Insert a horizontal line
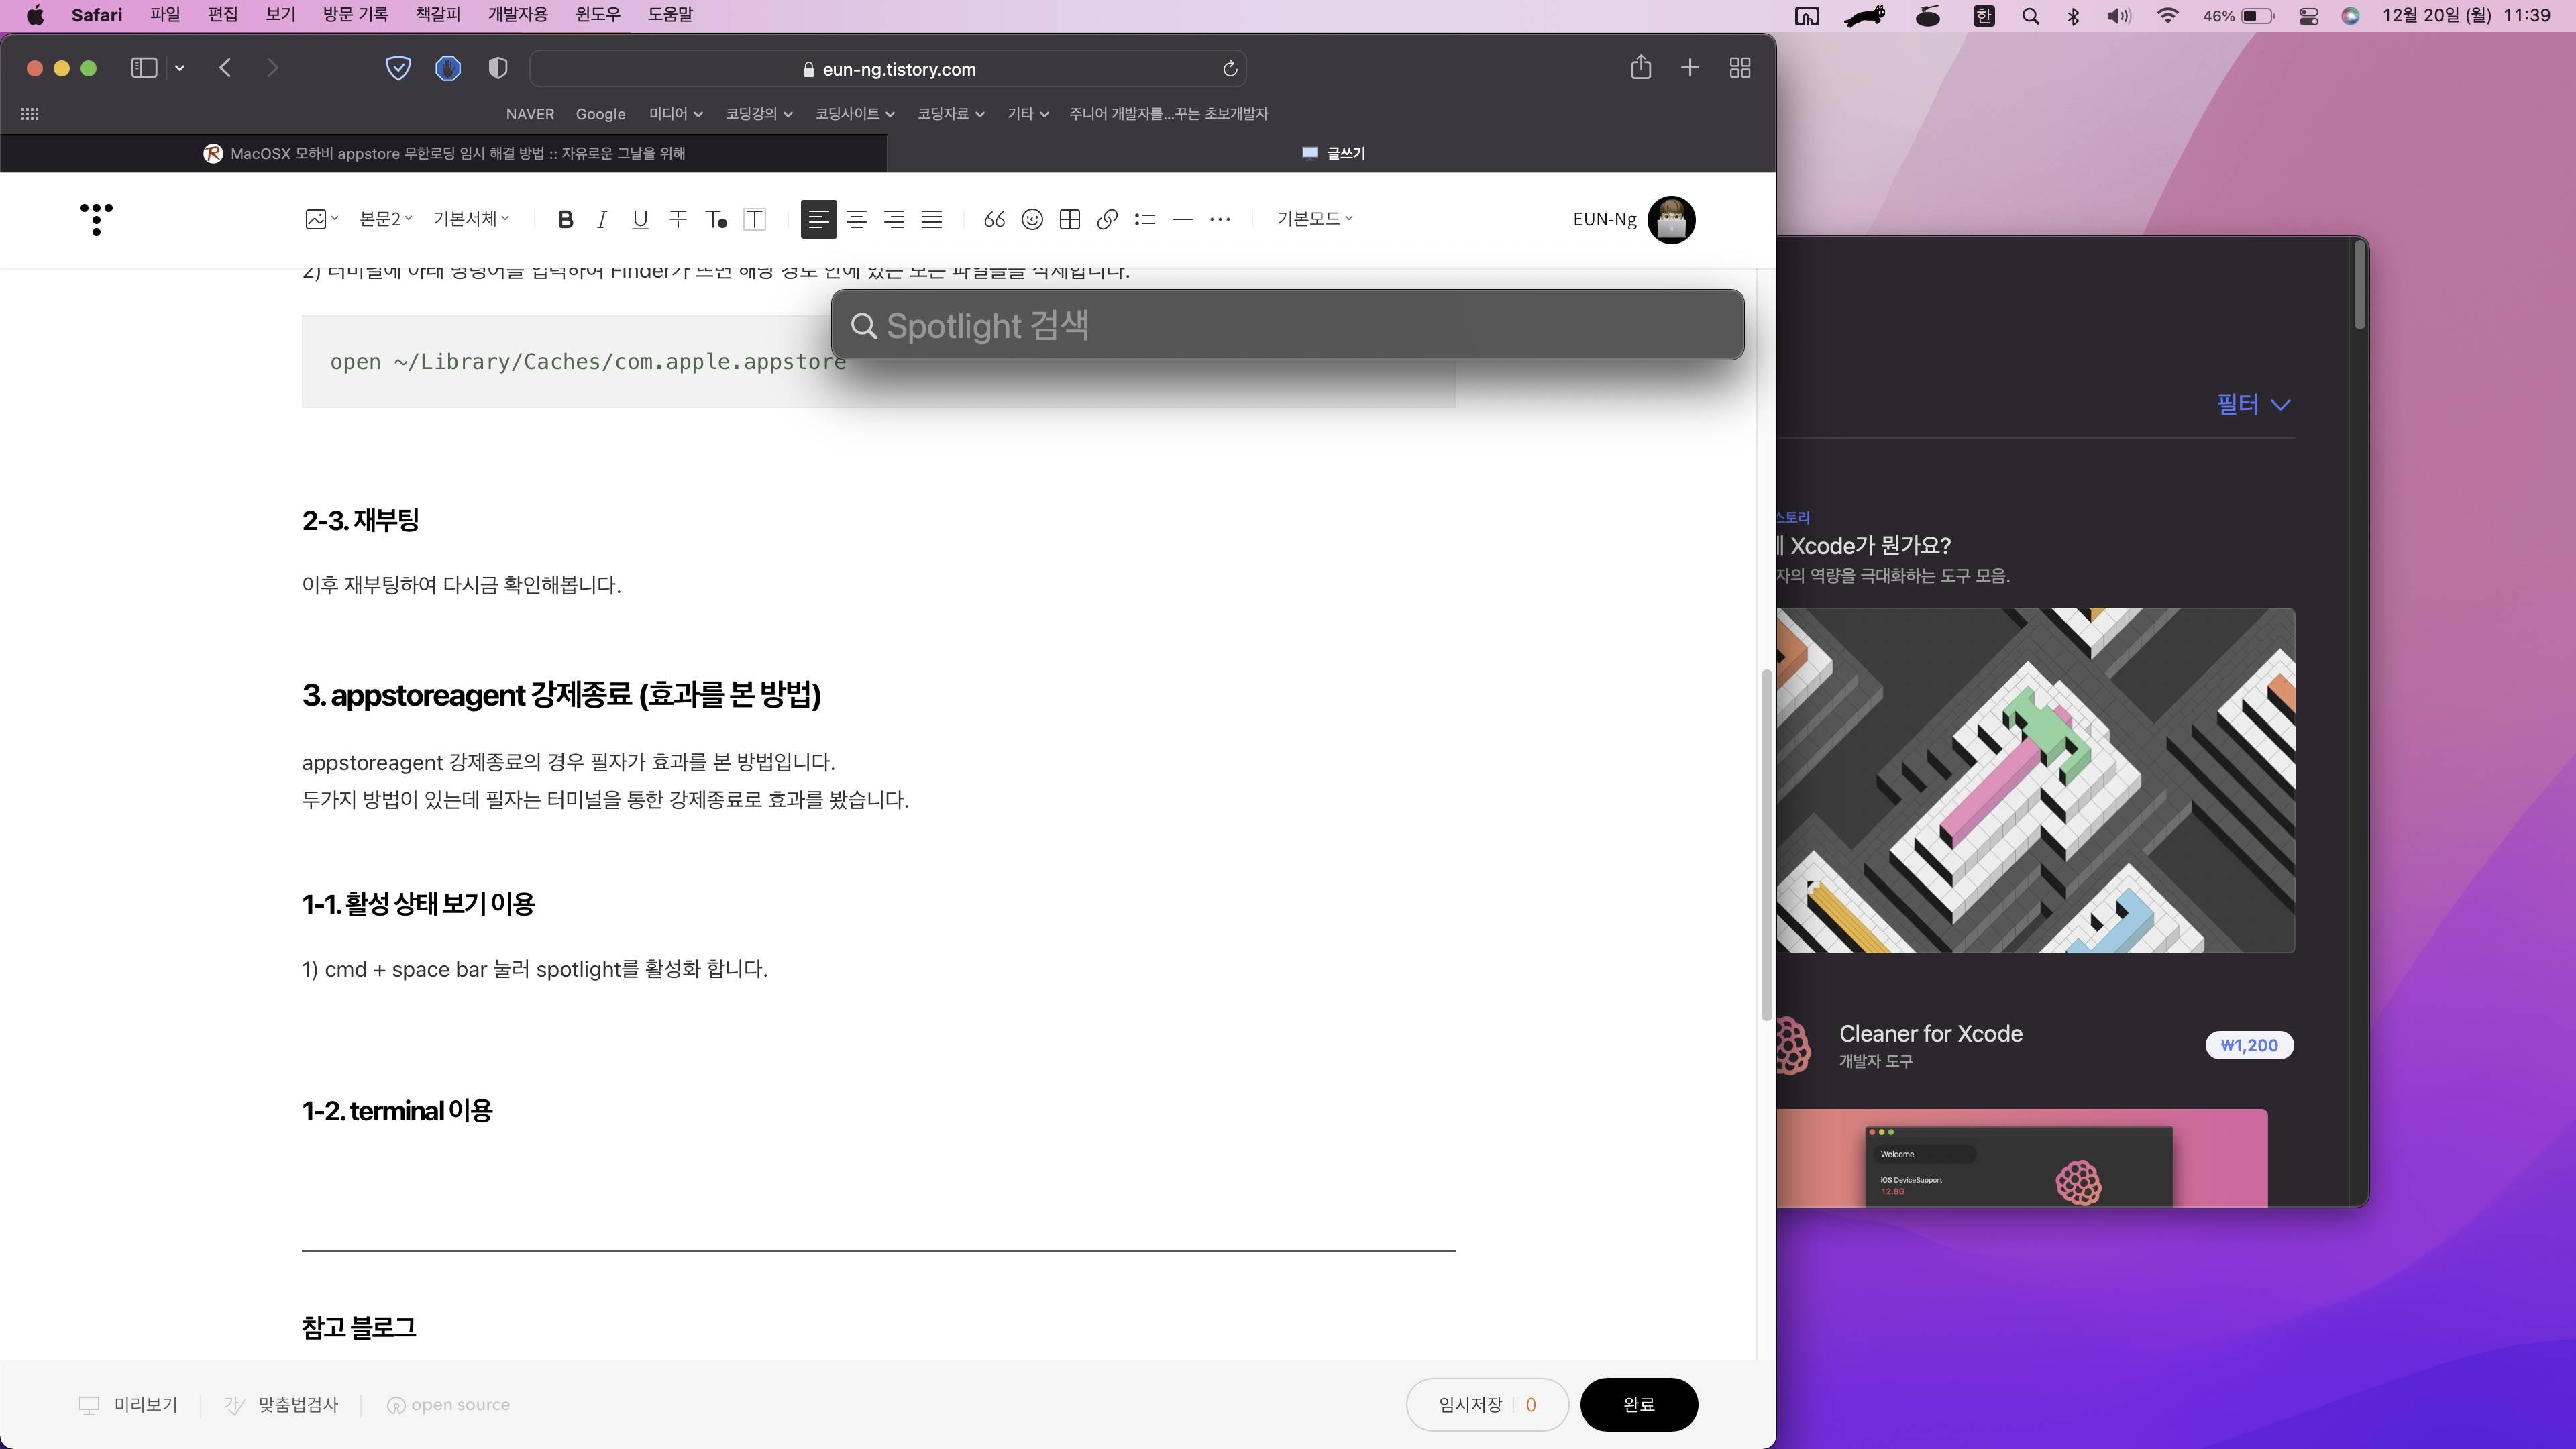The height and width of the screenshot is (1449, 2576). [1182, 219]
